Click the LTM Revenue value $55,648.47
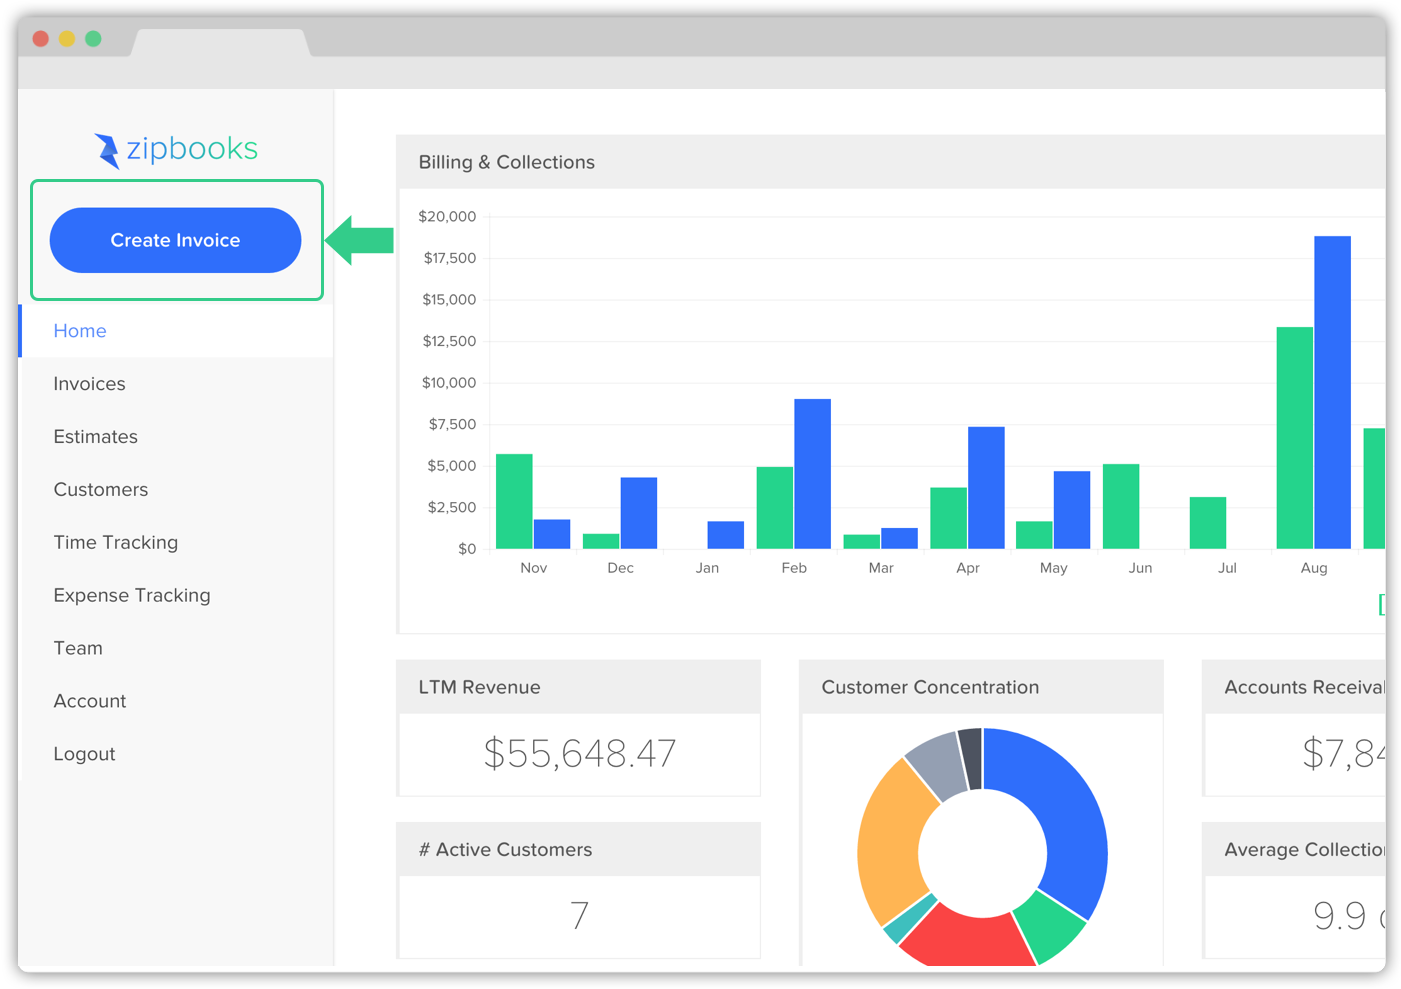 click(580, 754)
